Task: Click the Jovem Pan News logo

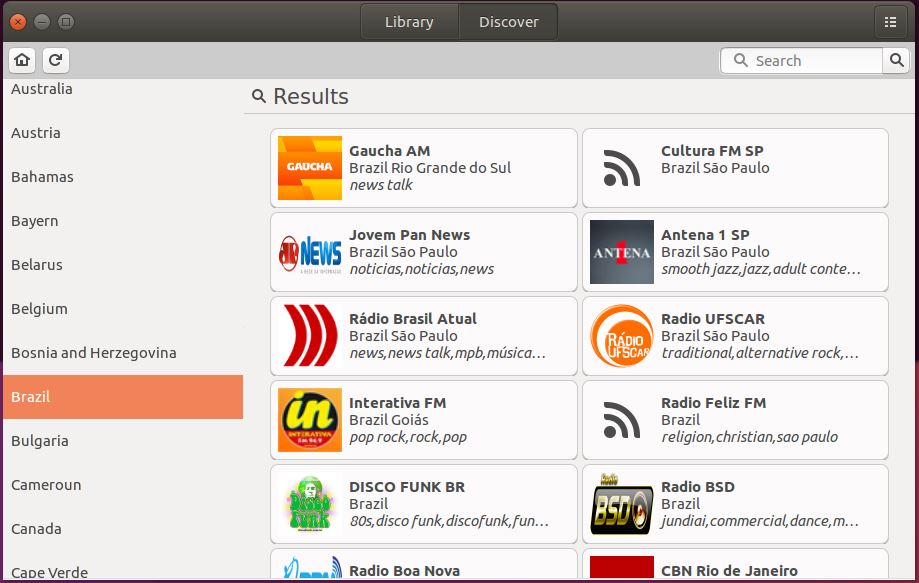Action: coord(310,252)
